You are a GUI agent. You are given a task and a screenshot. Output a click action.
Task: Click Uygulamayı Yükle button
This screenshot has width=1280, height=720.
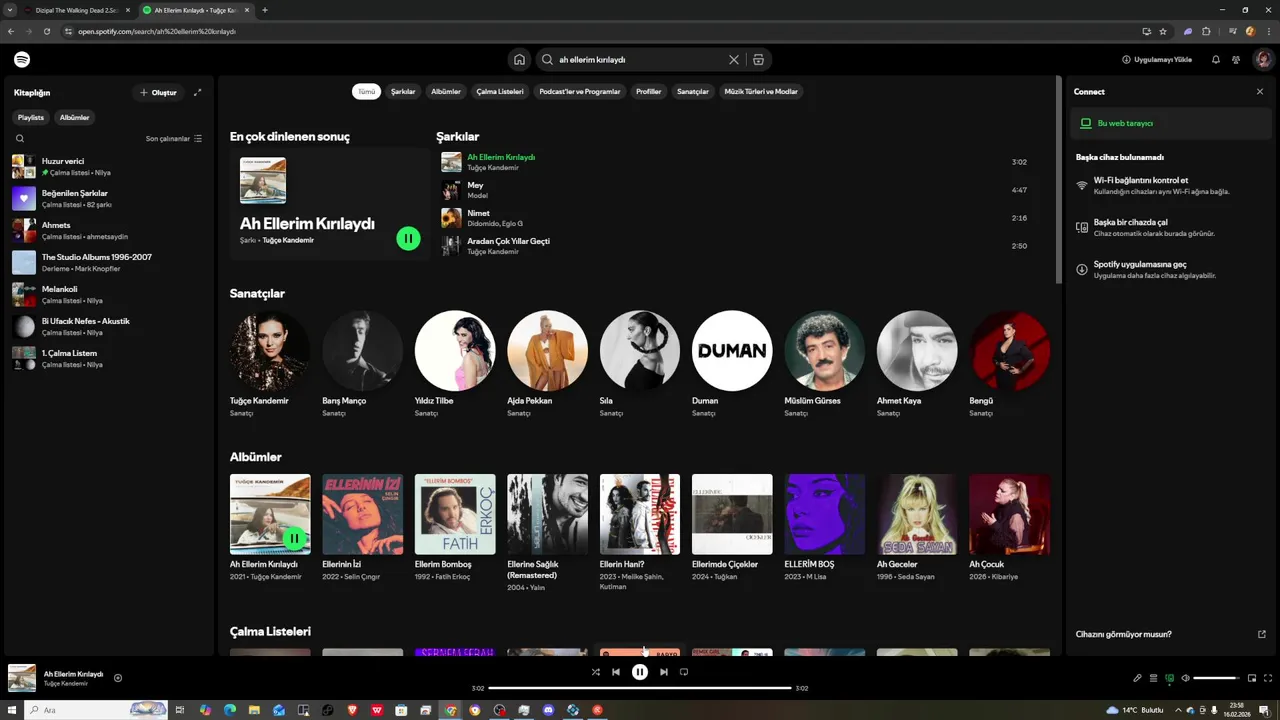pos(1157,59)
